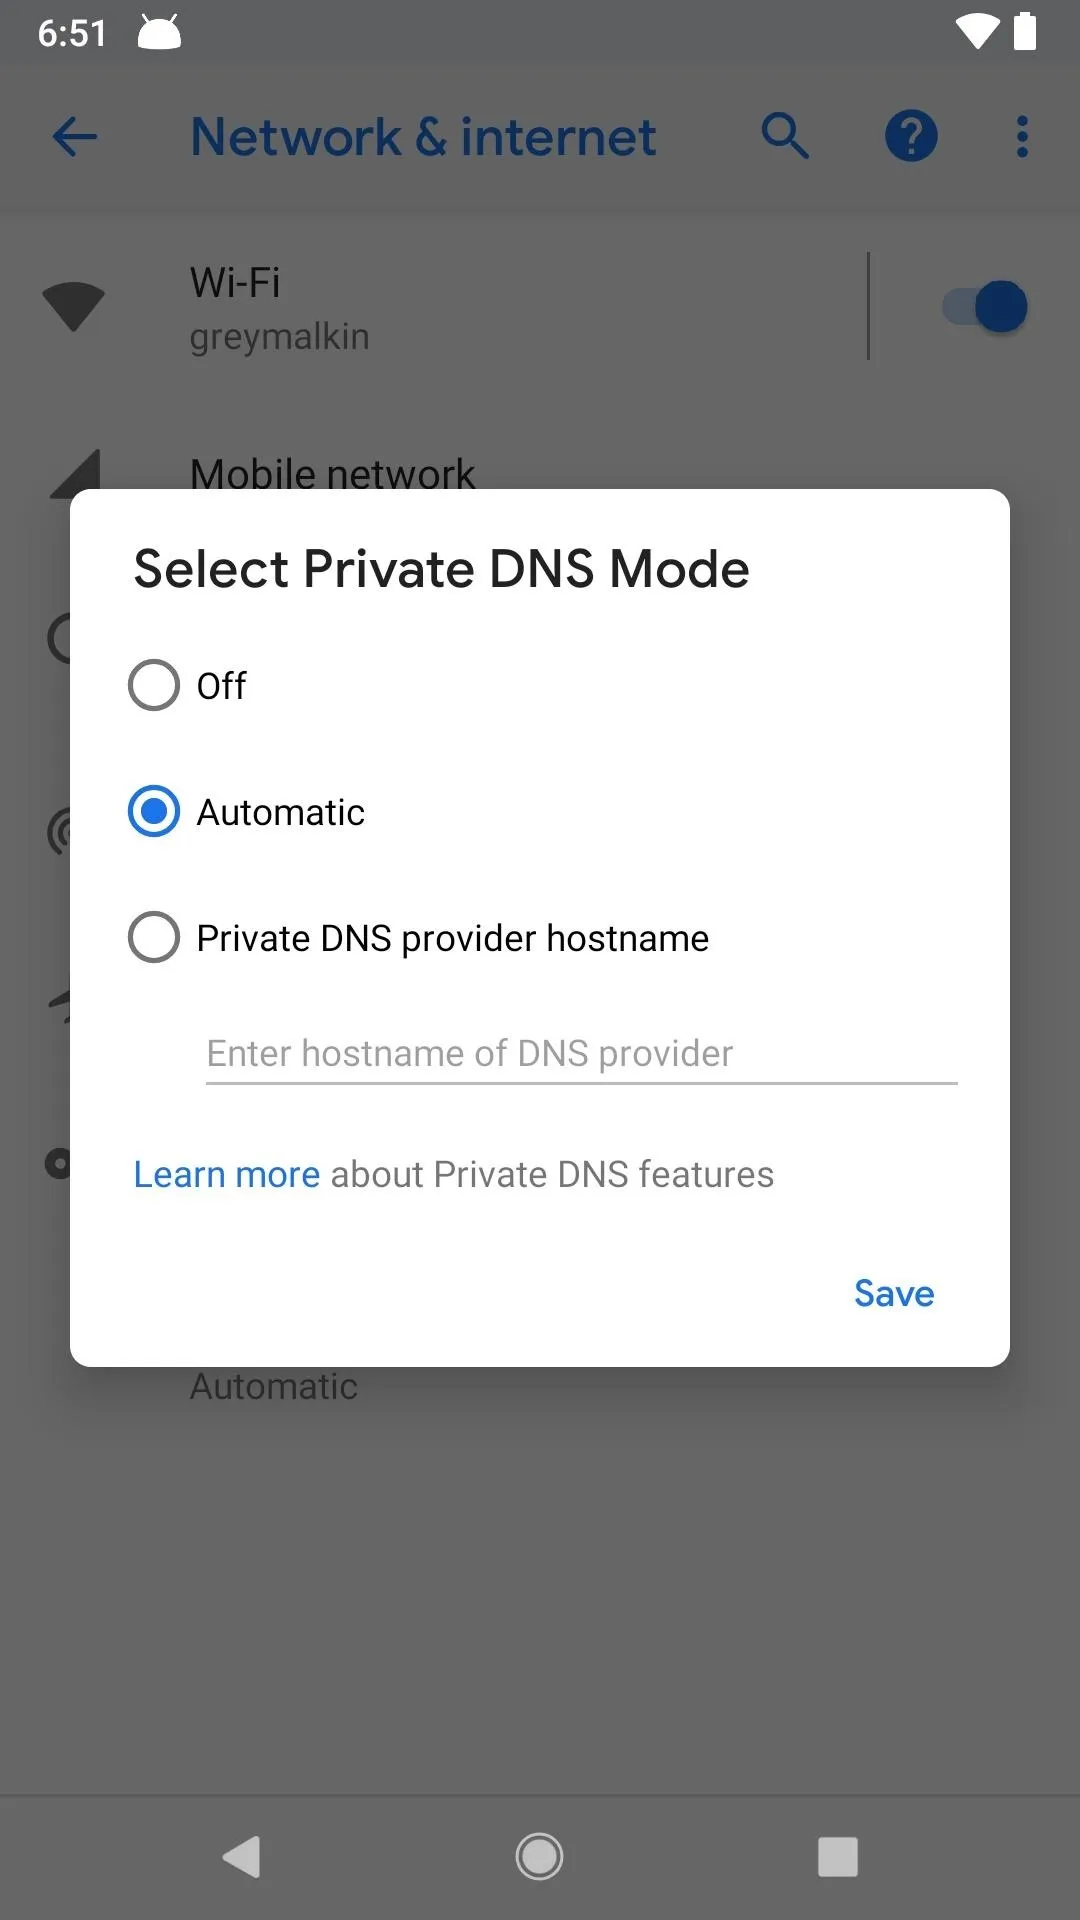This screenshot has height=1920, width=1080.
Task: Tap the mobile network signal icon
Action: click(76, 473)
